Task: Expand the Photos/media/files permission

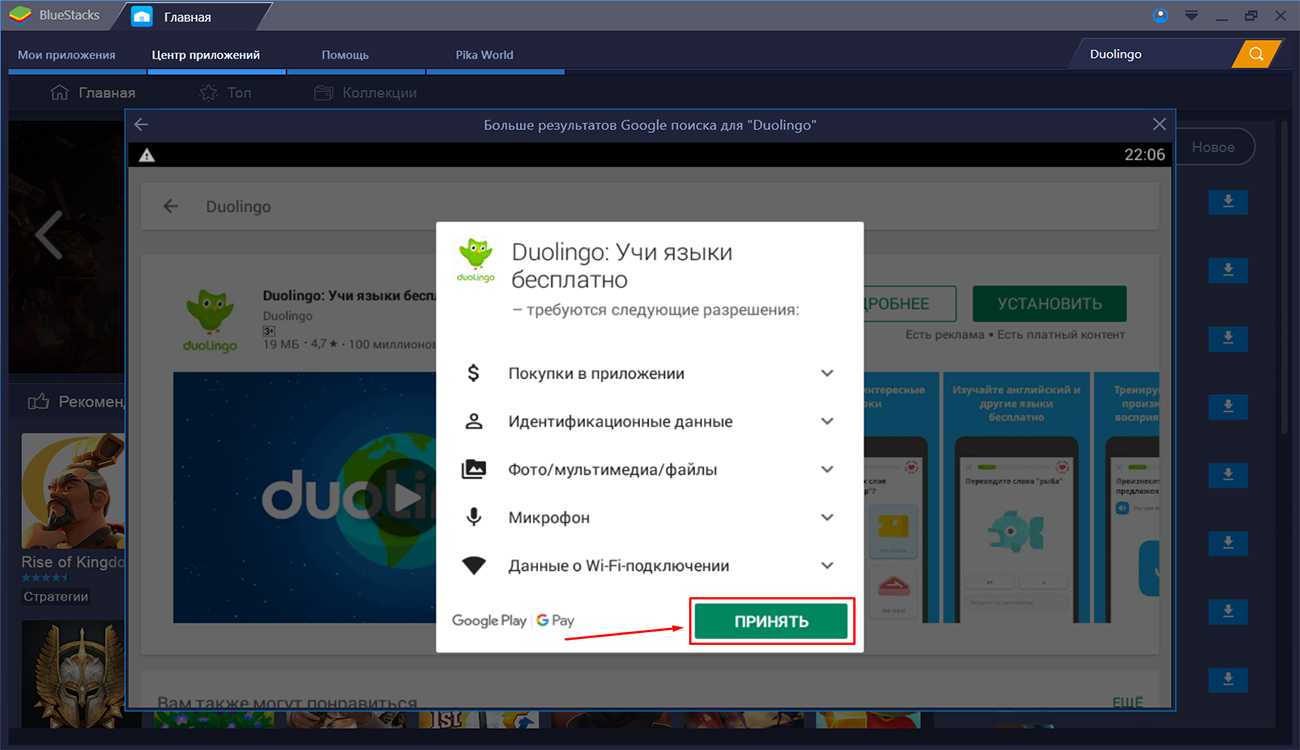Action: [x=826, y=469]
